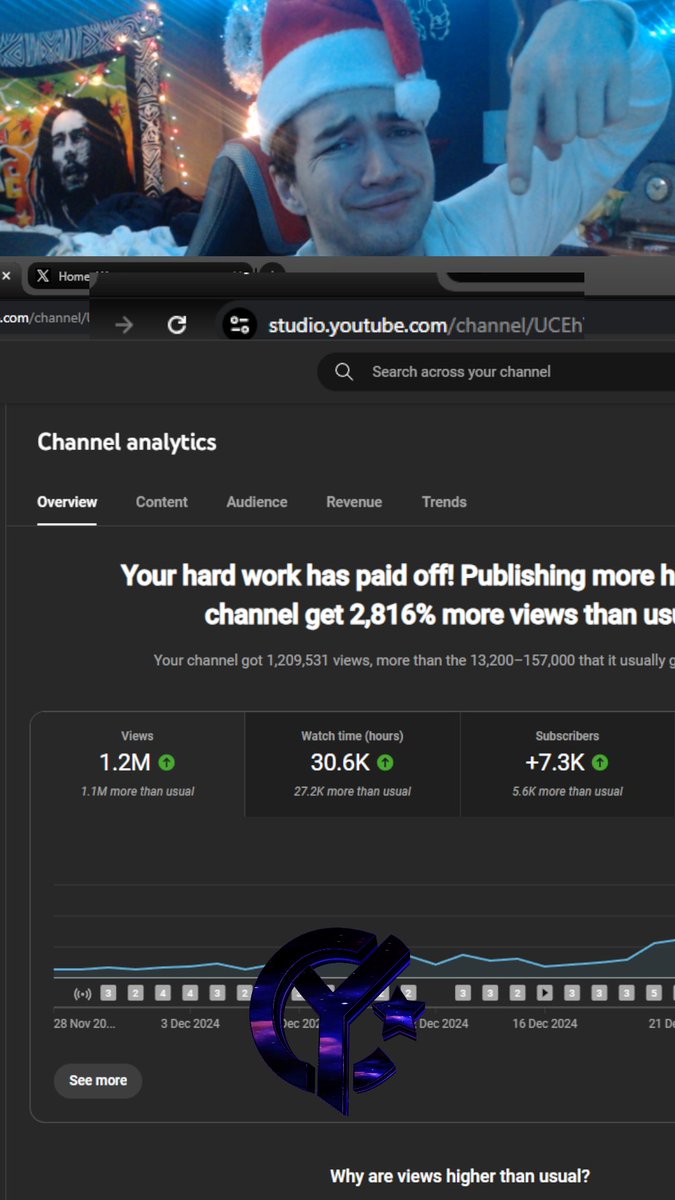Select the Watch time (hours) metric card
Image resolution: width=675 pixels, height=1200 pixels.
pos(352,764)
